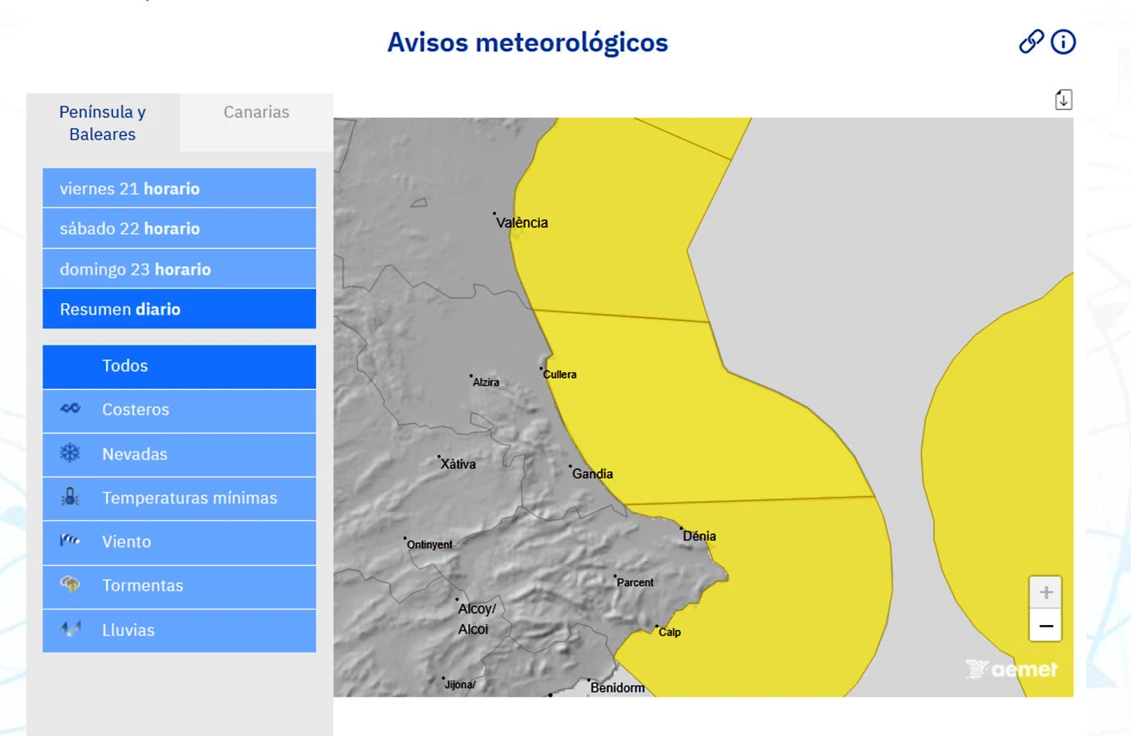Pick the Tormentas storm cloud icon
Viewport: 1131px width, 736px height.
click(70, 585)
